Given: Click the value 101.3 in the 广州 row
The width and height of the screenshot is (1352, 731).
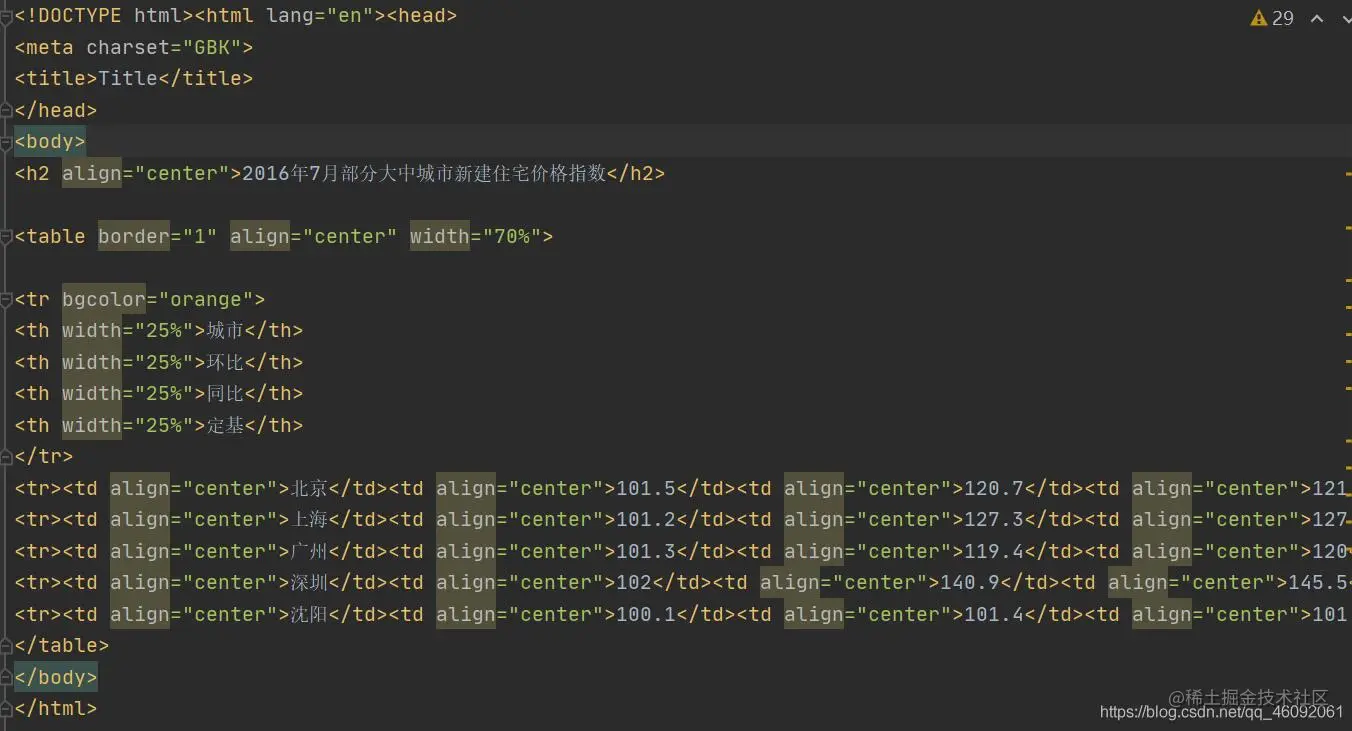Looking at the screenshot, I should [646, 551].
